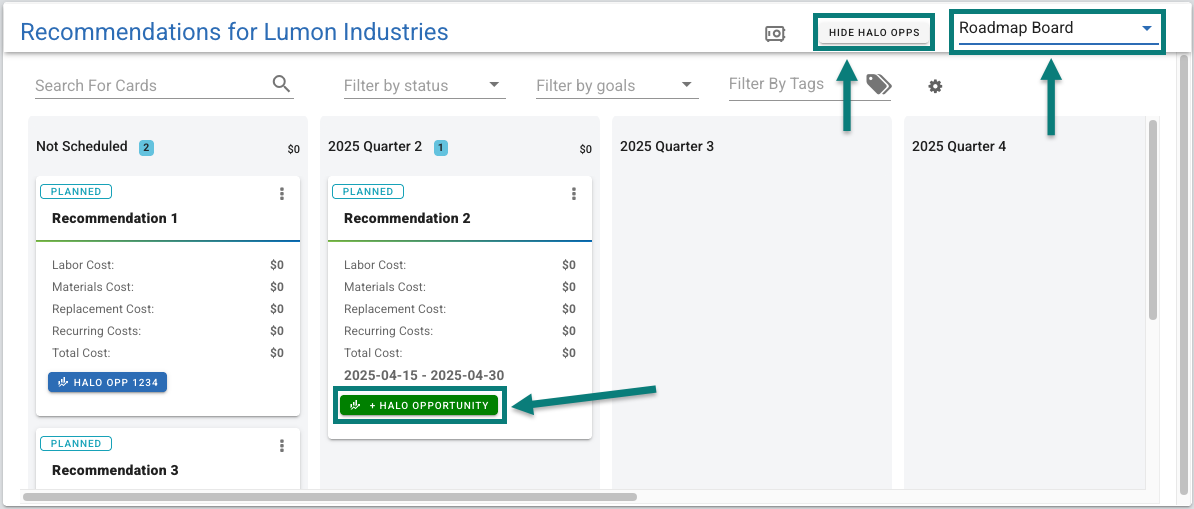Click the Recommendation 3 card title
The image size is (1194, 509).
pos(115,470)
